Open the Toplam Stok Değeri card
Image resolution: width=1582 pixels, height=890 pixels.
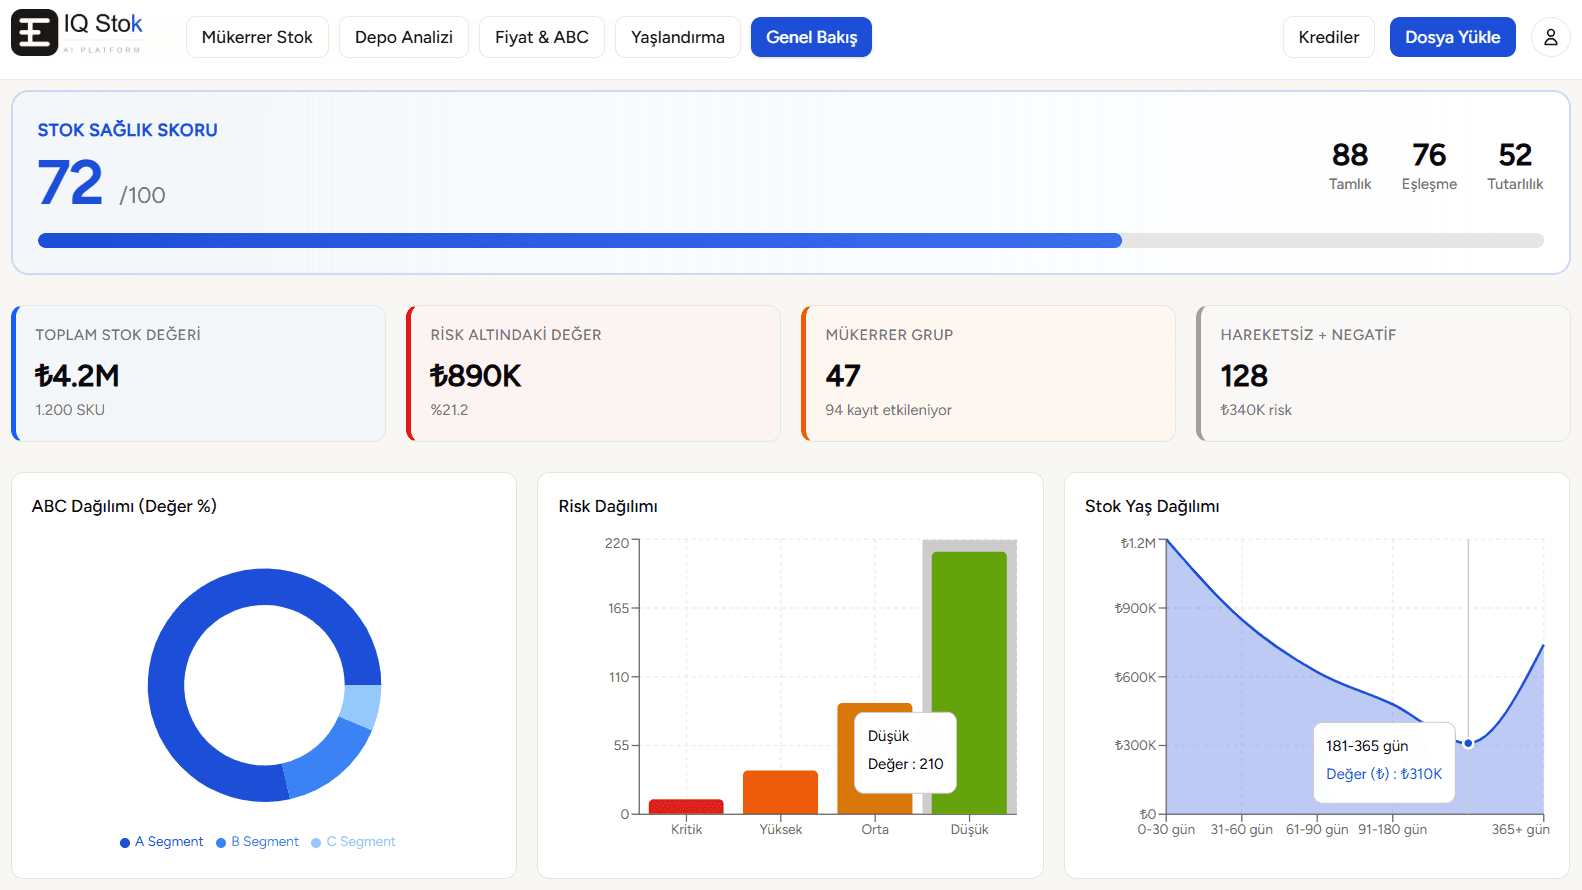click(198, 373)
